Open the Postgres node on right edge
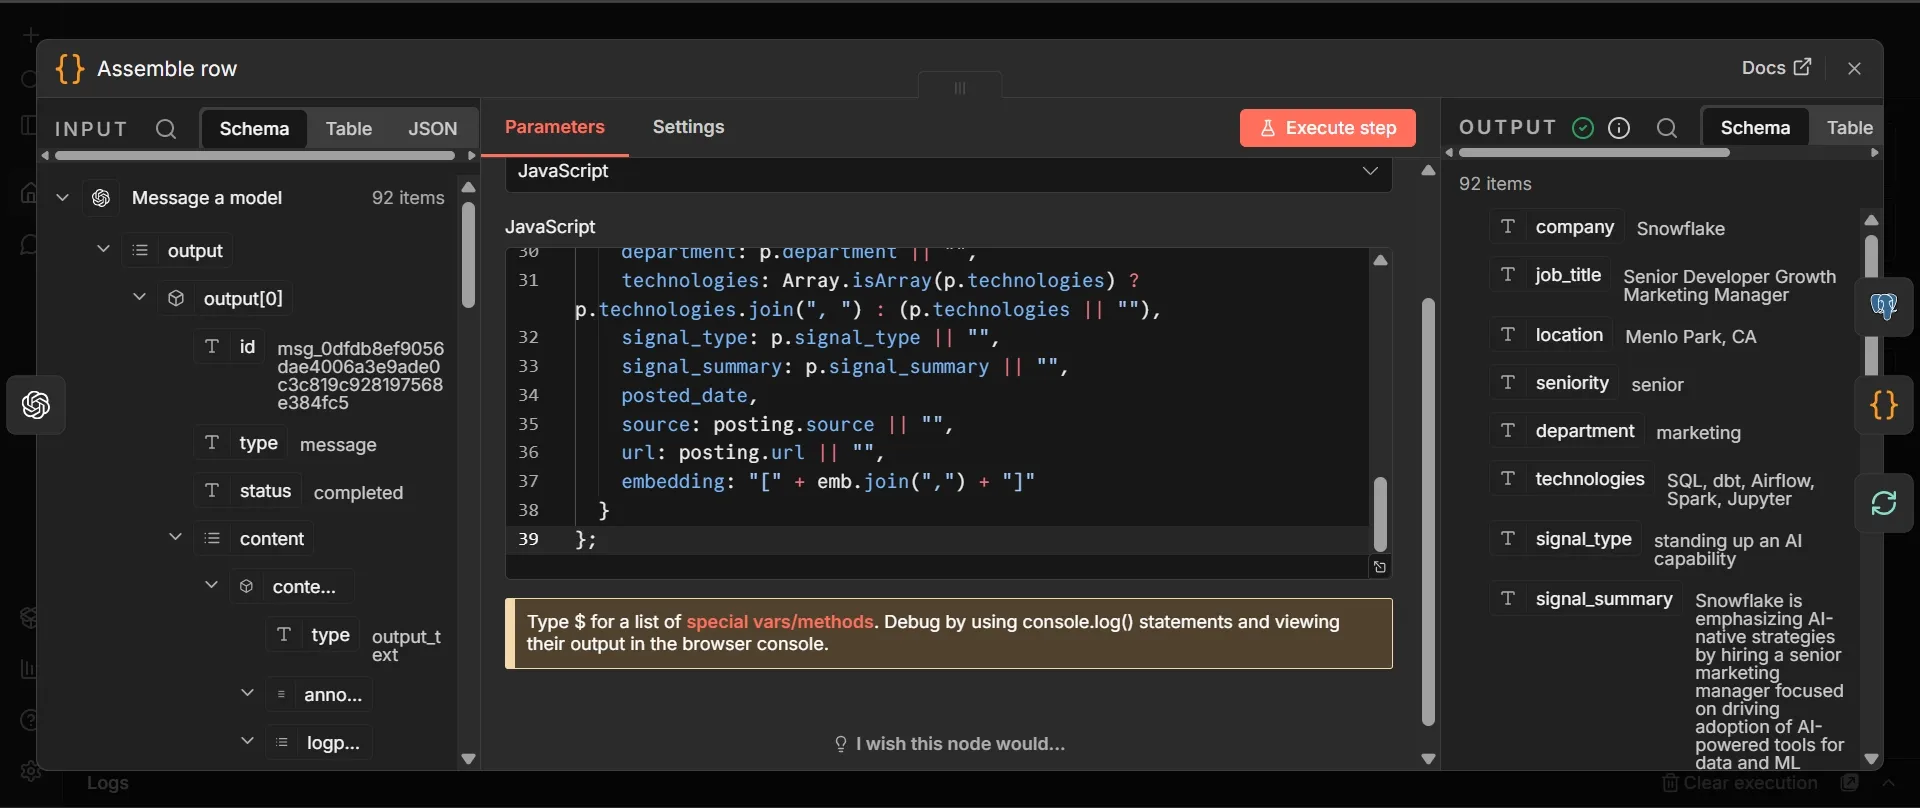 click(x=1884, y=306)
